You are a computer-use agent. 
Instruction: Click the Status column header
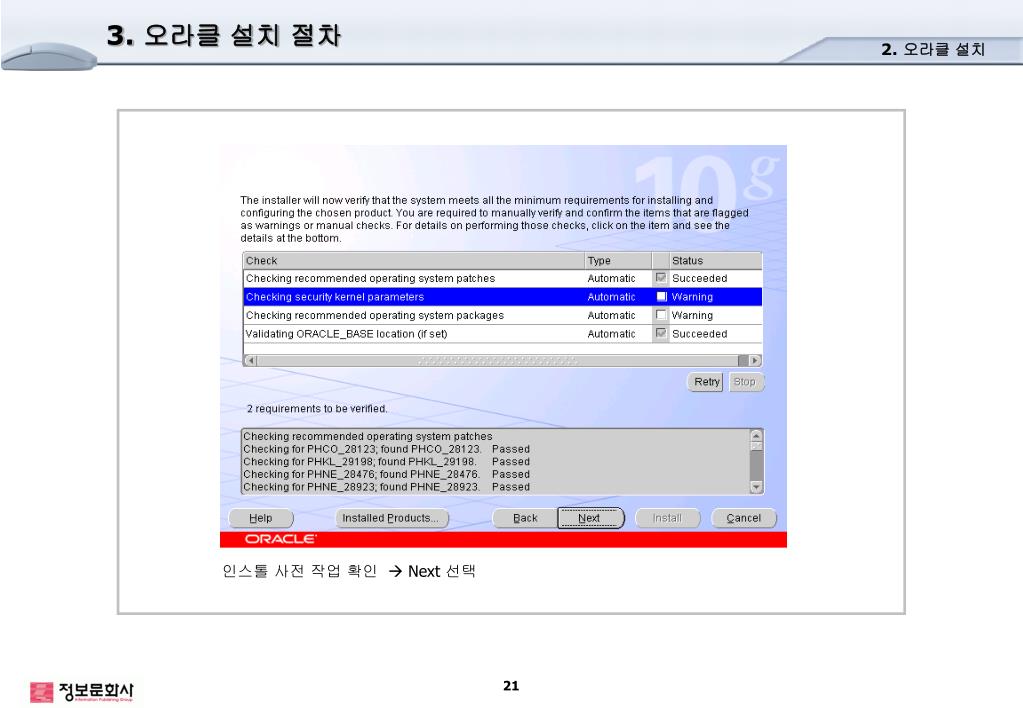point(715,260)
